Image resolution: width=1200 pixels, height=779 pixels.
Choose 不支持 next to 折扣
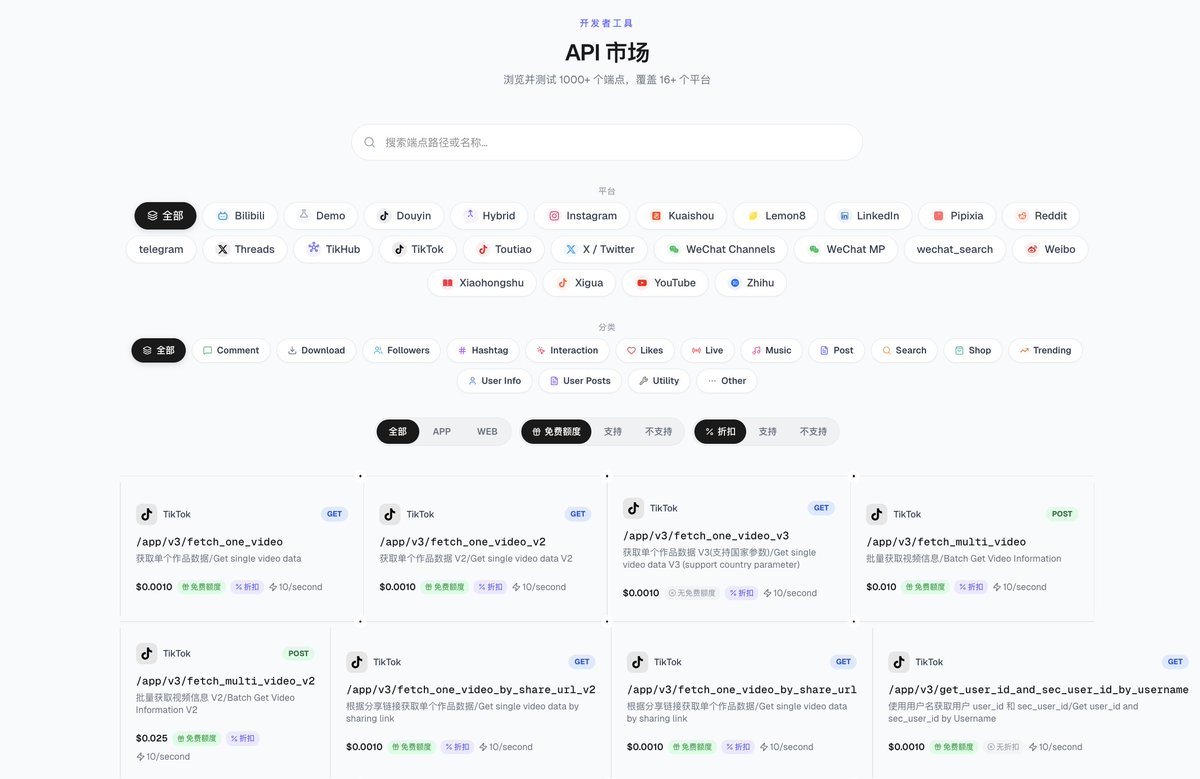pos(813,431)
